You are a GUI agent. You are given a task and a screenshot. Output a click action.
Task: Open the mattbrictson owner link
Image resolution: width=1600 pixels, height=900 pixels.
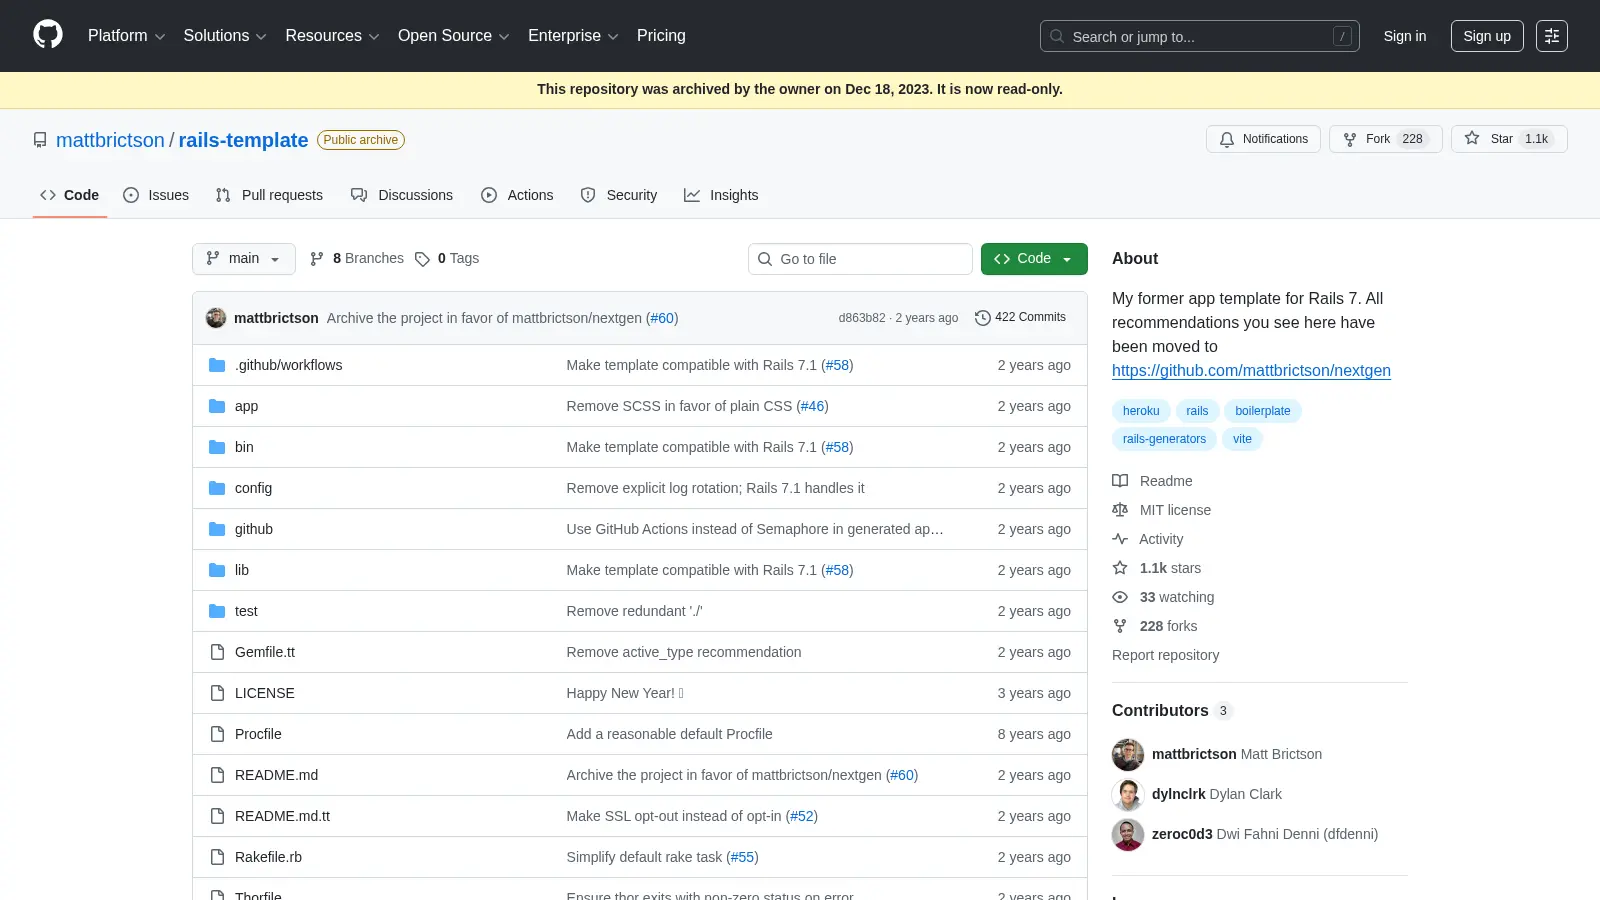(110, 140)
